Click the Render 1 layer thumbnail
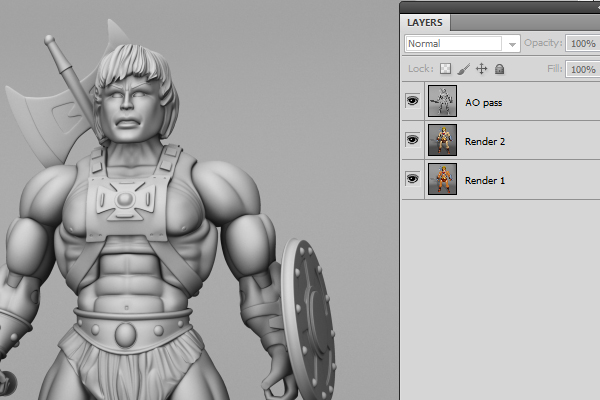This screenshot has width=600, height=400. click(x=442, y=179)
